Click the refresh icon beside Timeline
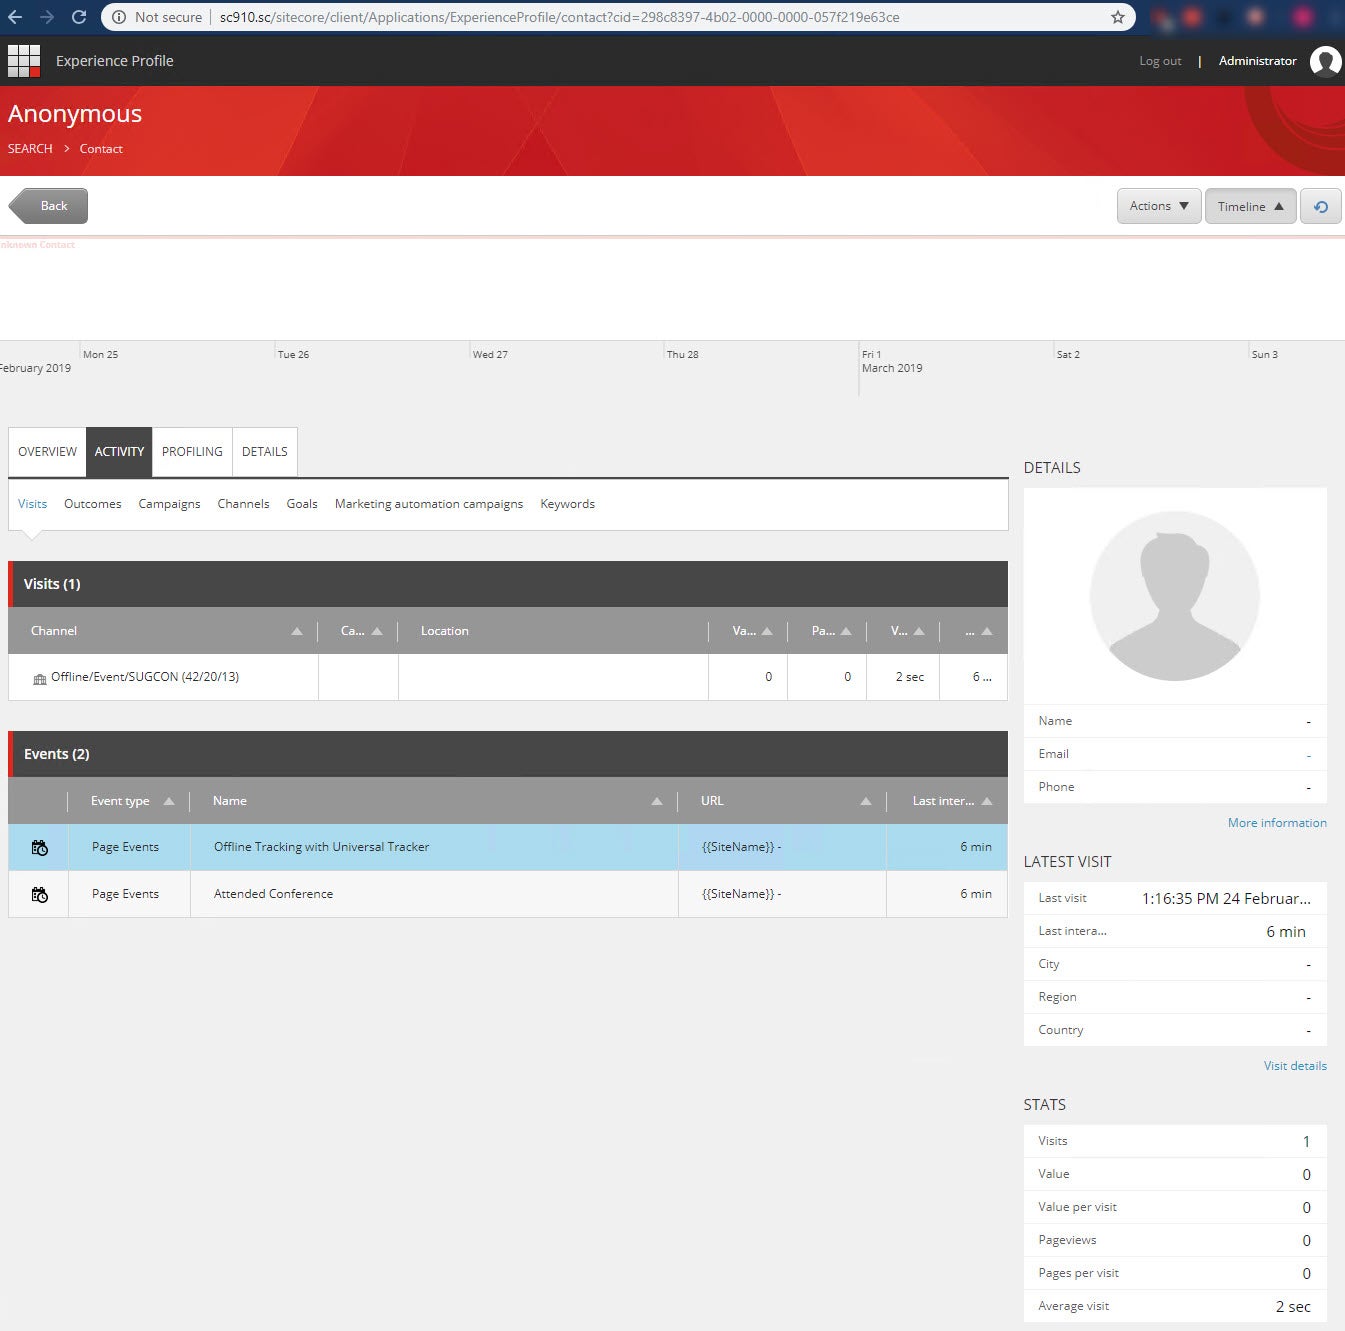Viewport: 1345px width, 1331px height. (x=1321, y=206)
